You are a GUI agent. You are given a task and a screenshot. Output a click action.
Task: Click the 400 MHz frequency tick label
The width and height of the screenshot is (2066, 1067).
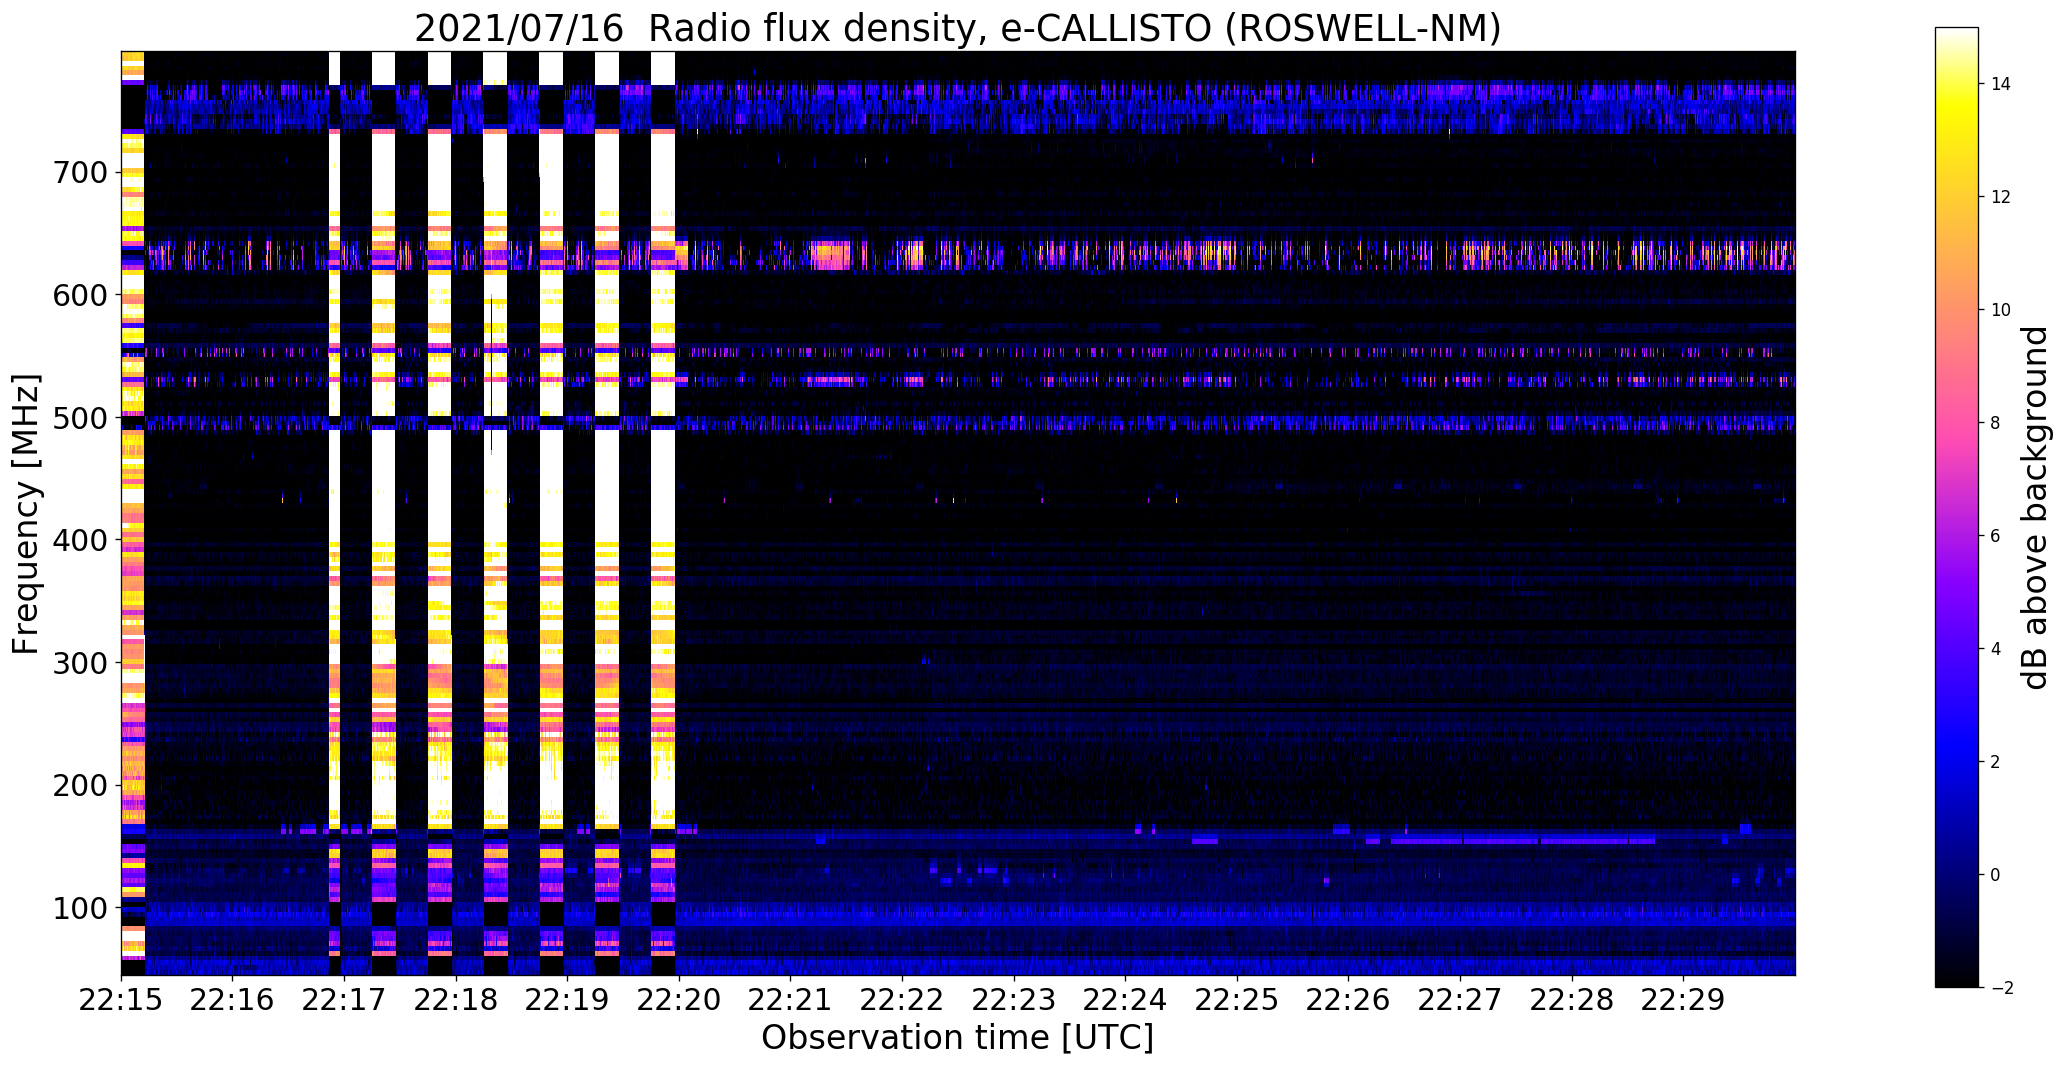[79, 541]
